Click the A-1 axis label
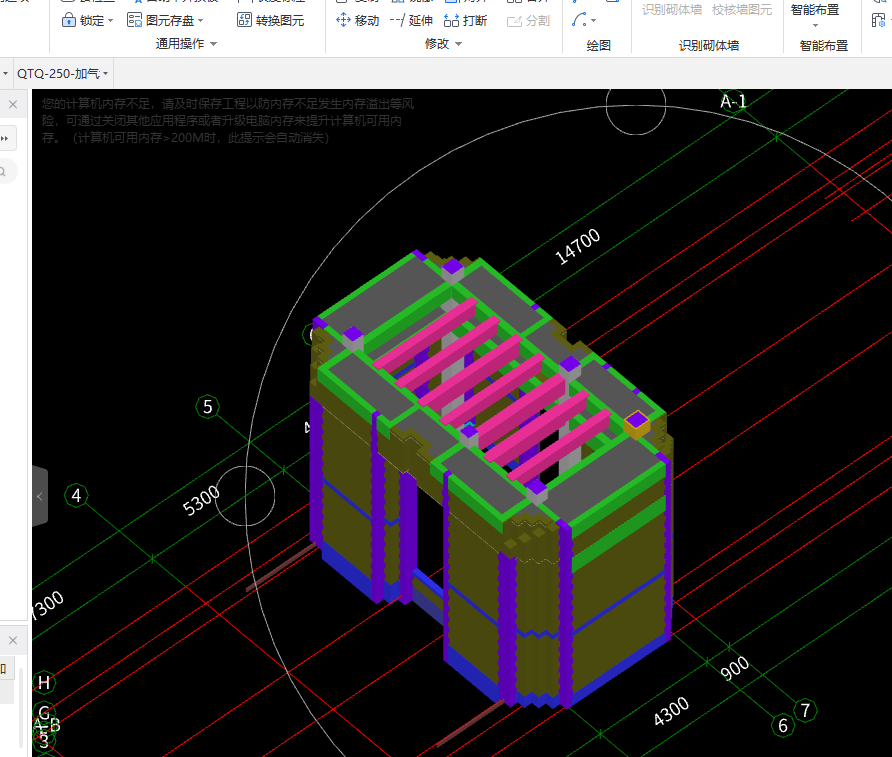This screenshot has height=757, width=892. (733, 102)
